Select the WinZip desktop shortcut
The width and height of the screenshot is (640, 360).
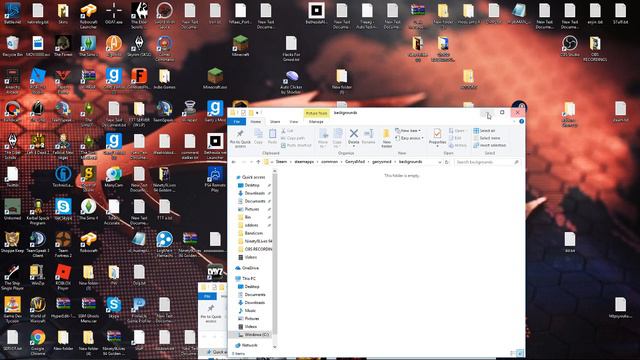click(38, 275)
